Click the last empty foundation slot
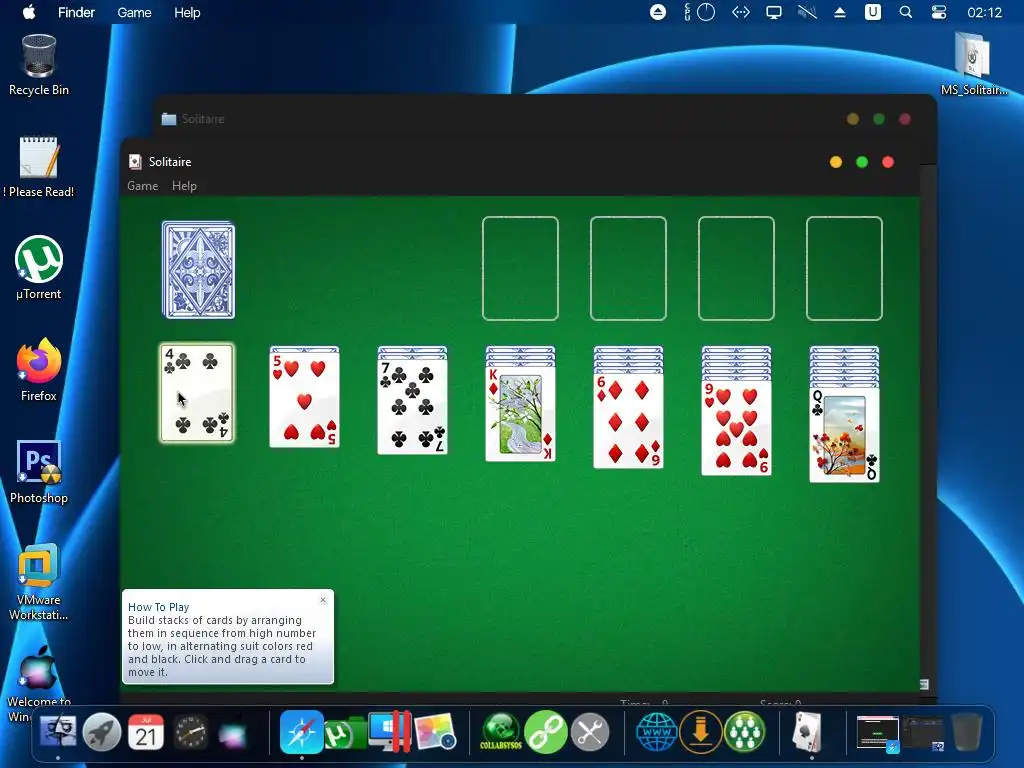Viewport: 1024px width, 768px height. [x=844, y=268]
